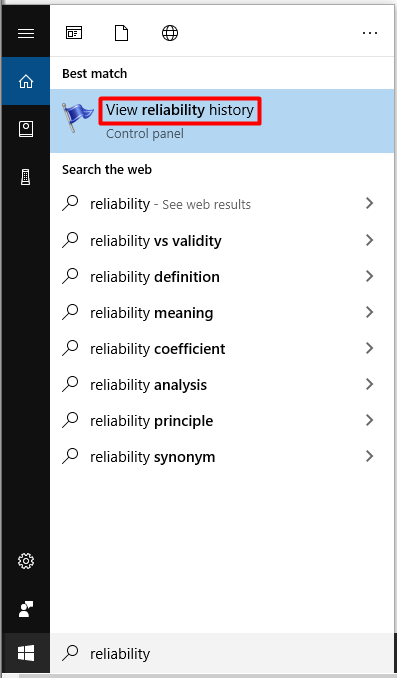Expand the 'reliability definition' chevron
The height and width of the screenshot is (678, 397).
(x=369, y=276)
